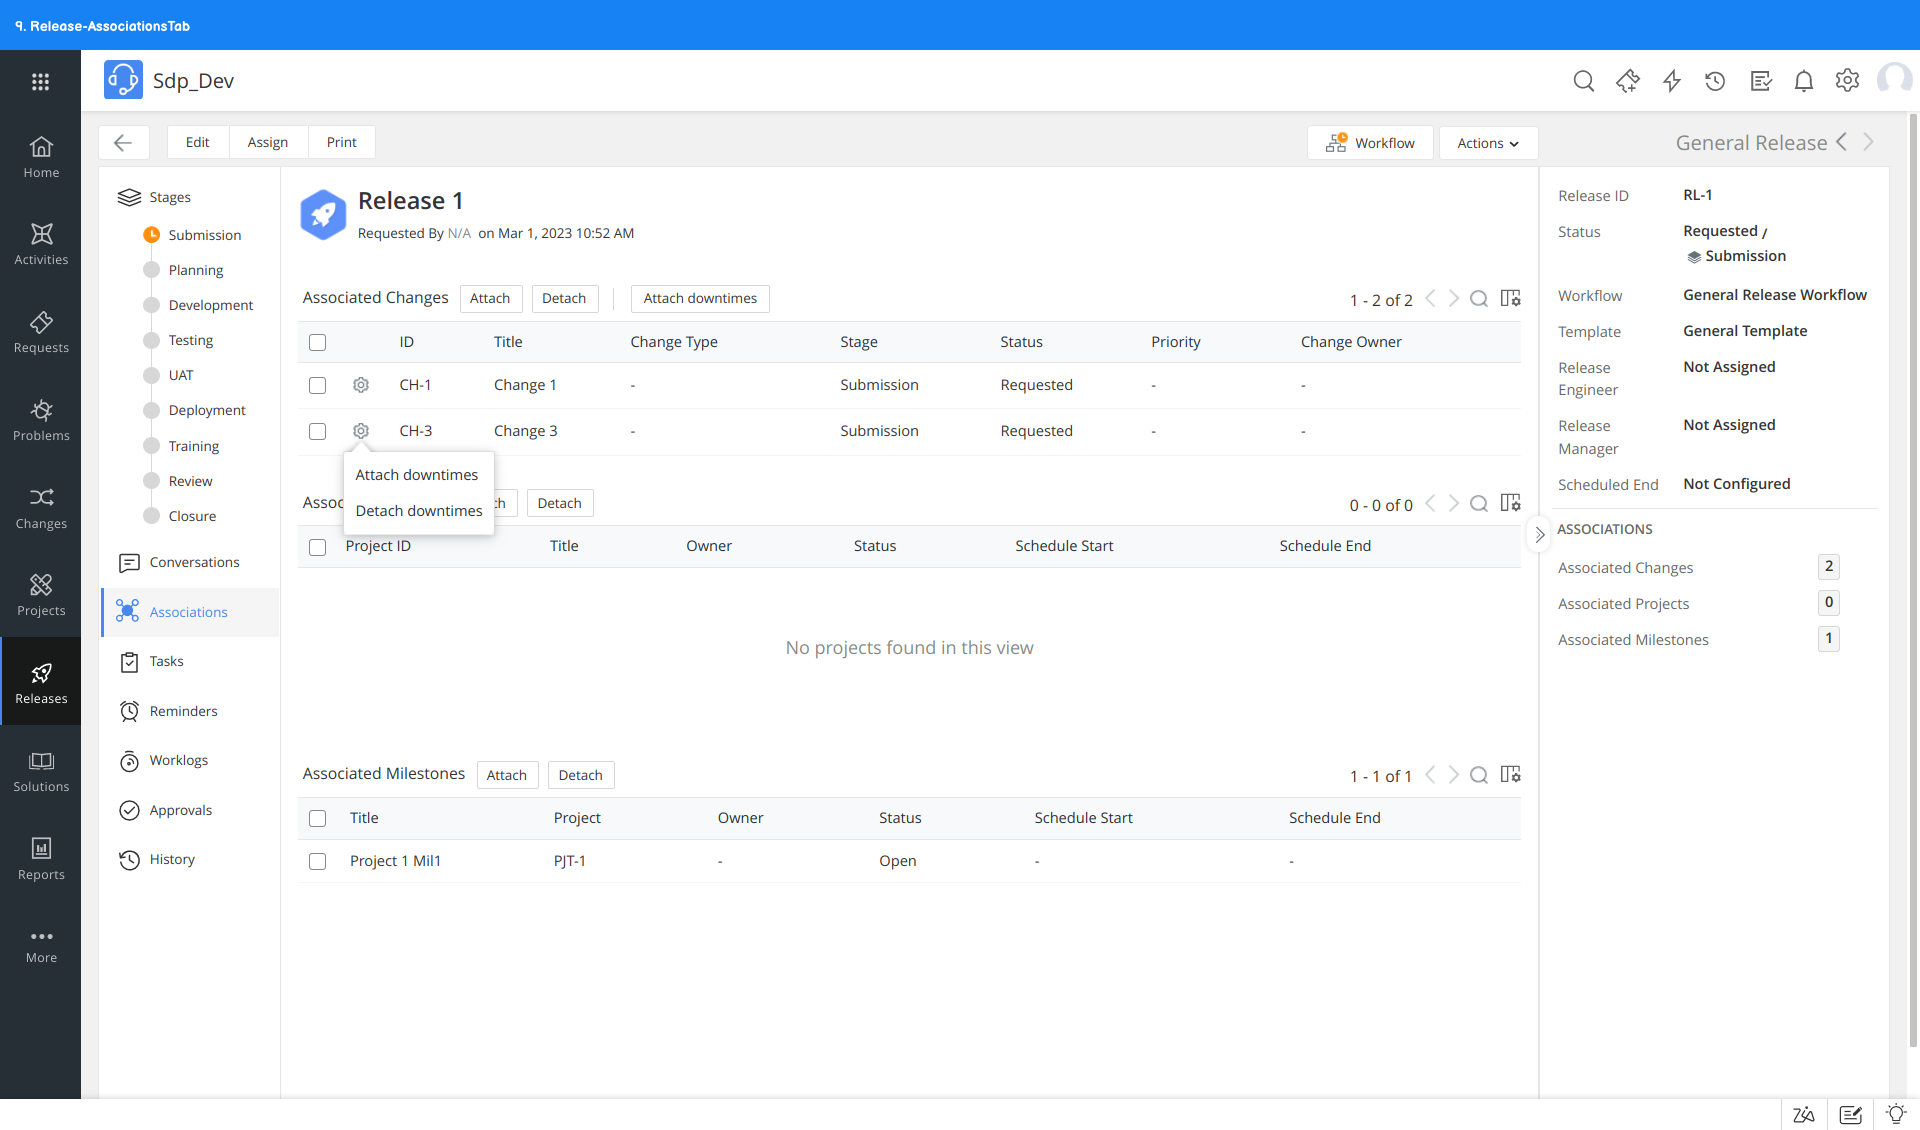Image resolution: width=1920 pixels, height=1130 pixels.
Task: Collapse the right details panel arrow
Action: click(1539, 535)
